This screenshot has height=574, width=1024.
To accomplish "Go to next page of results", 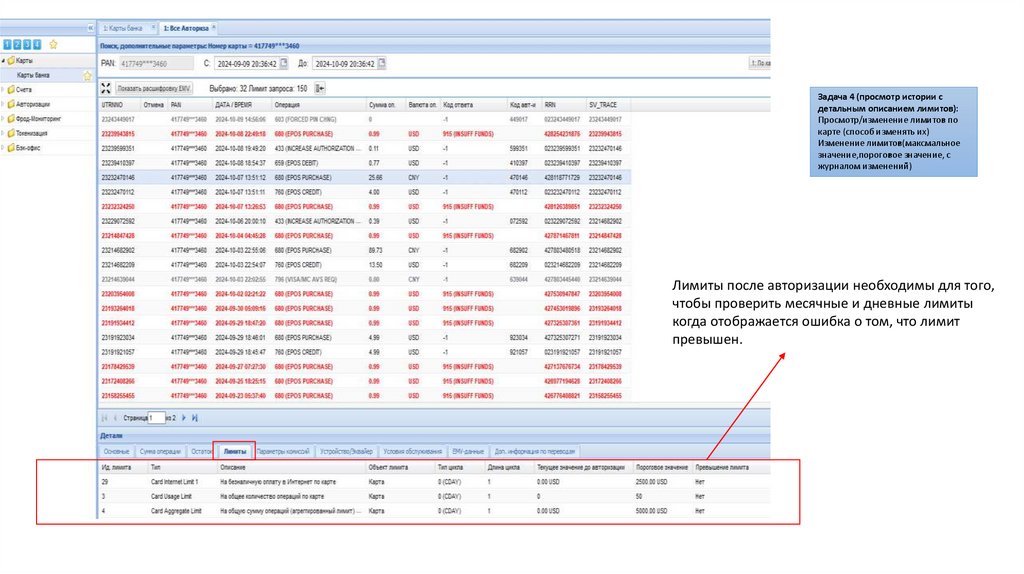I will (182, 417).
